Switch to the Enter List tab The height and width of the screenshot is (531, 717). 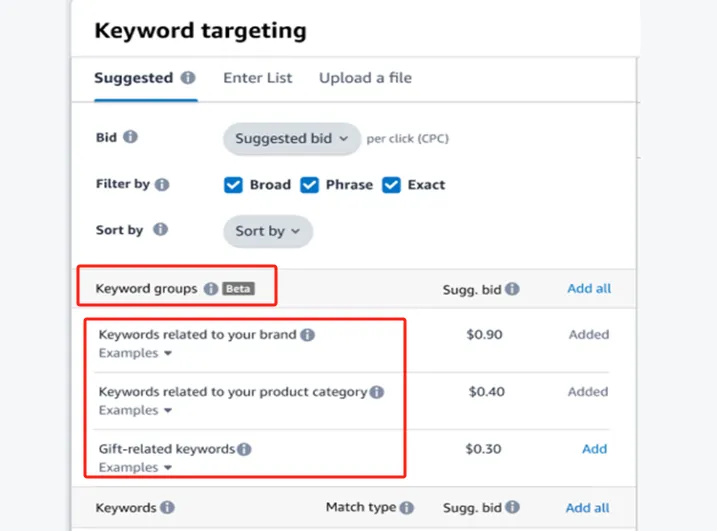pos(257,78)
